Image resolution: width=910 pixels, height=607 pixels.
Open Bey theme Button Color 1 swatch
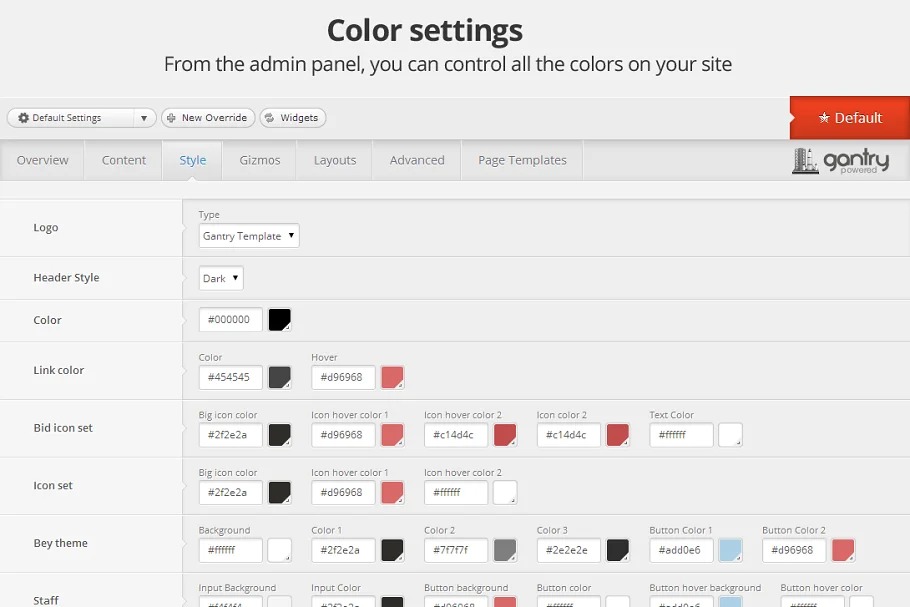point(730,550)
